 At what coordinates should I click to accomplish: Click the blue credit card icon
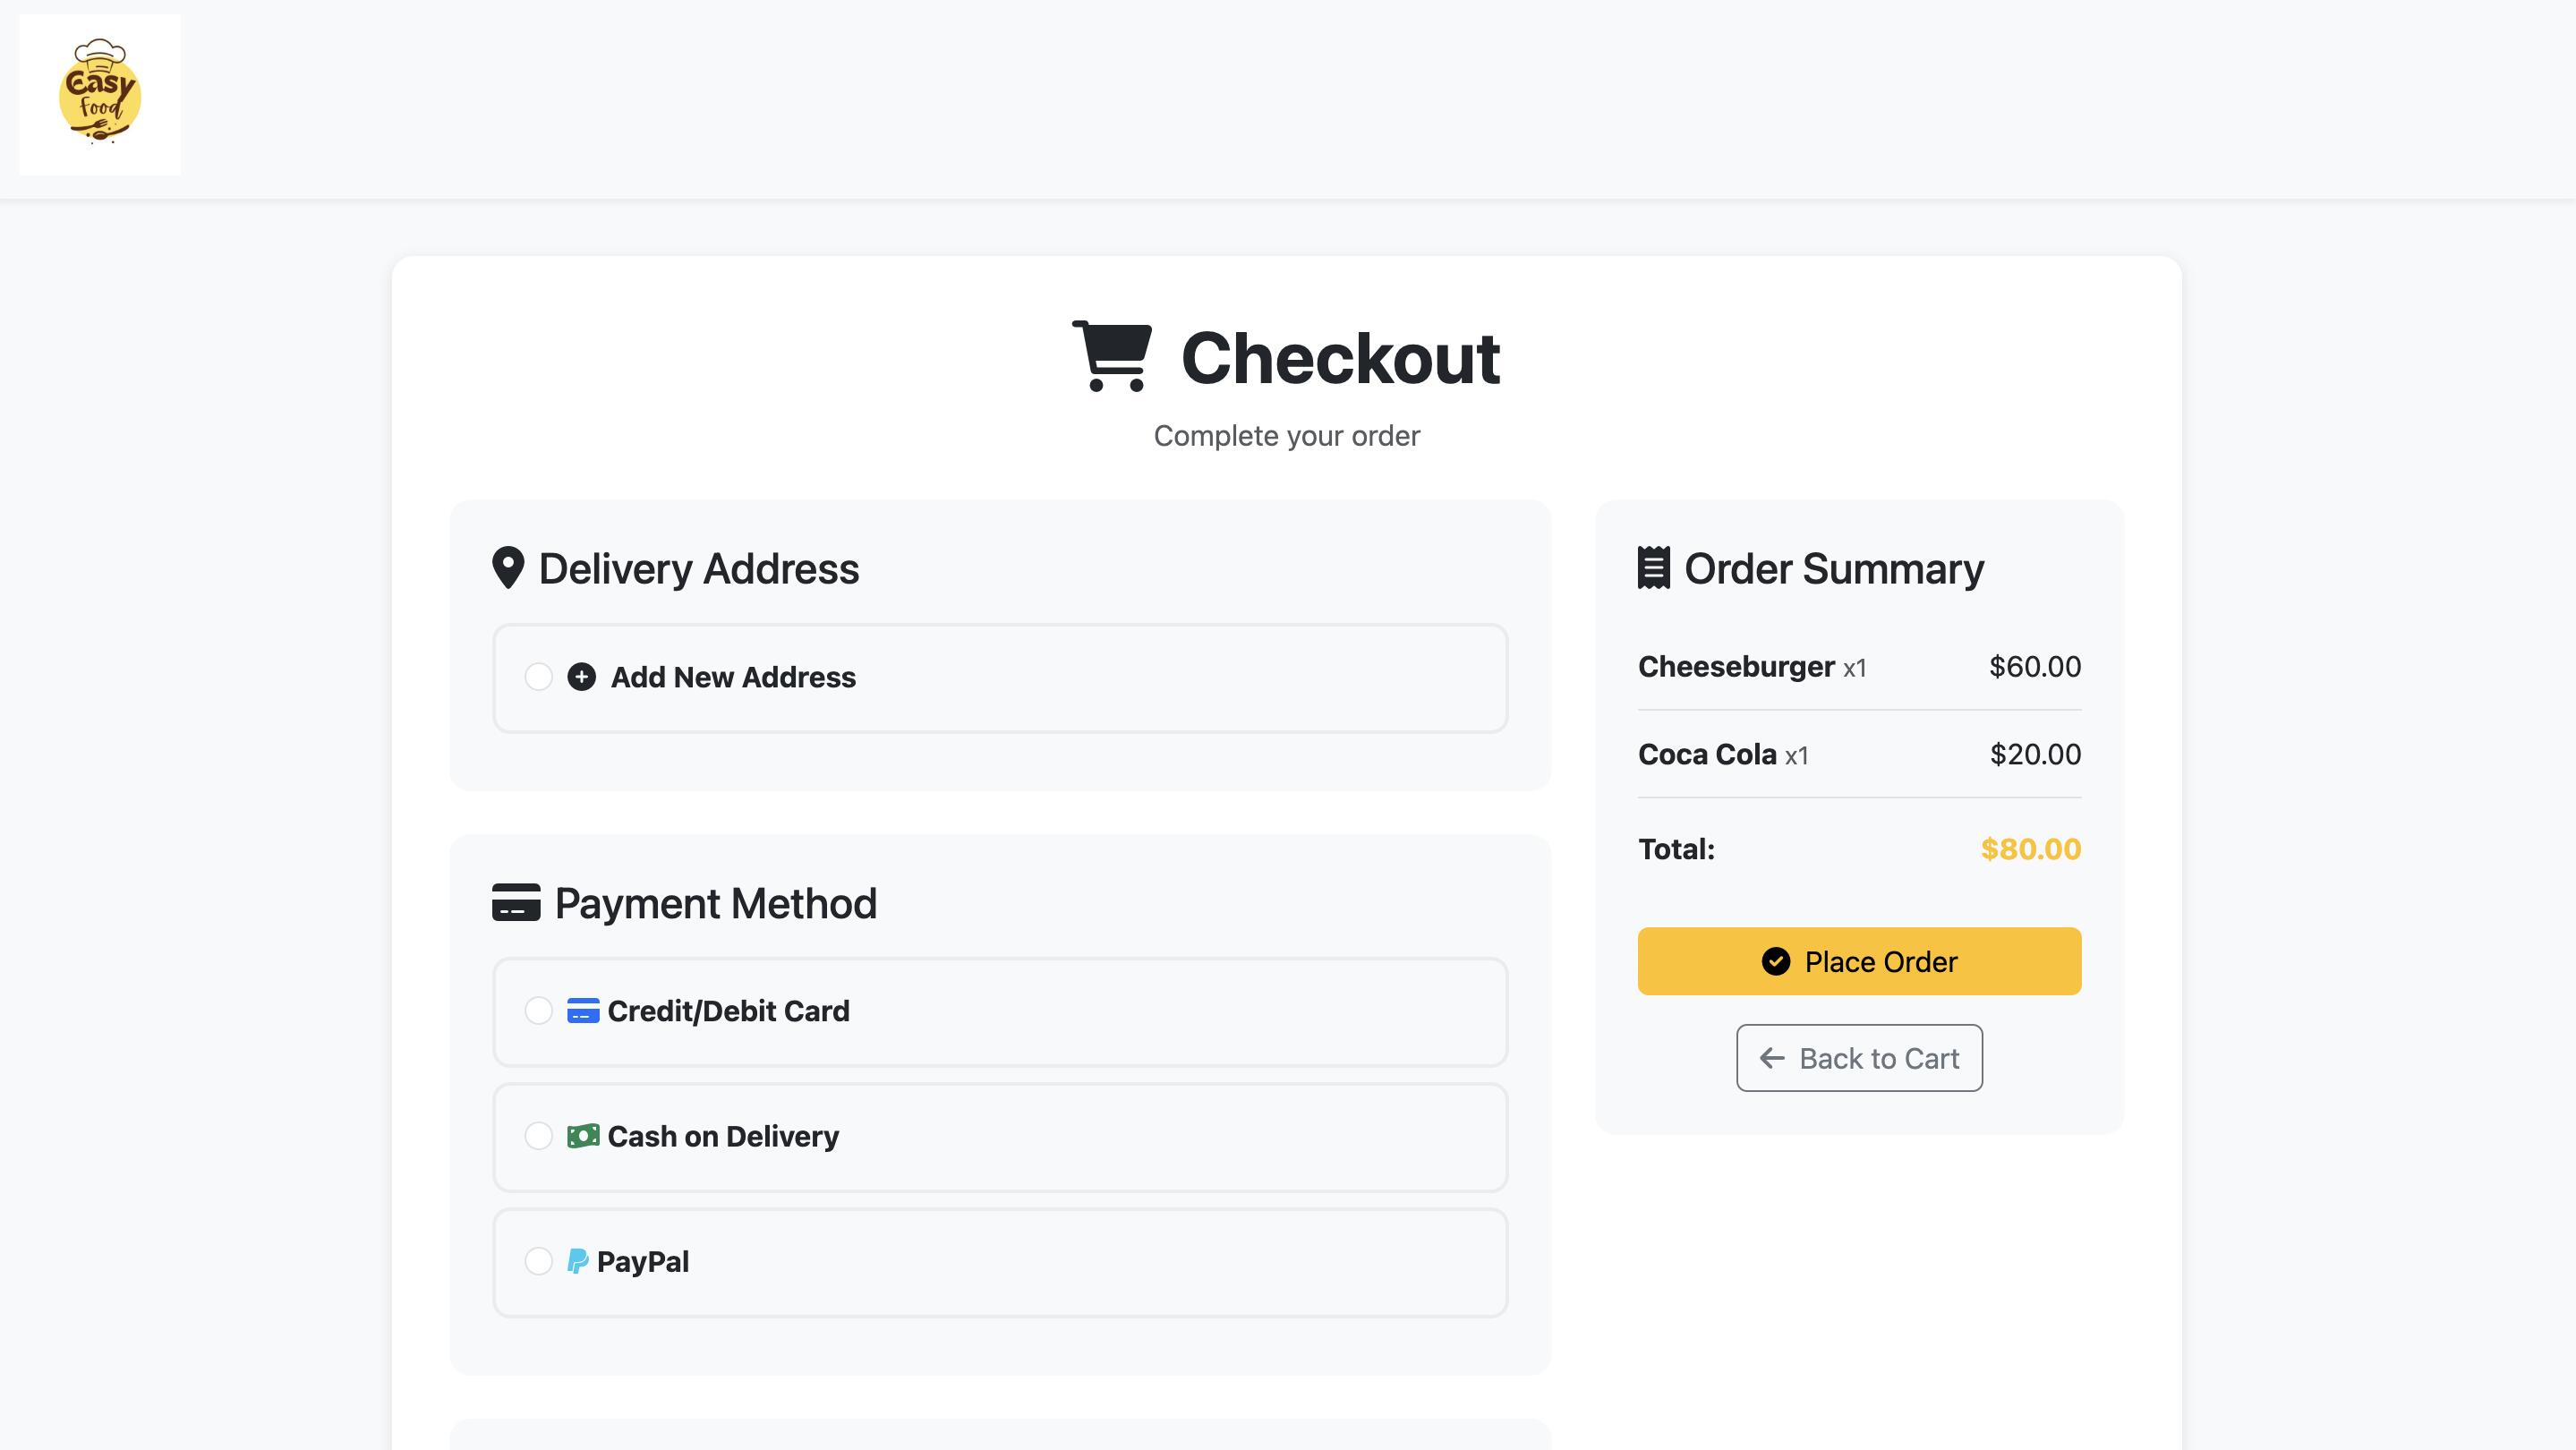583,1011
